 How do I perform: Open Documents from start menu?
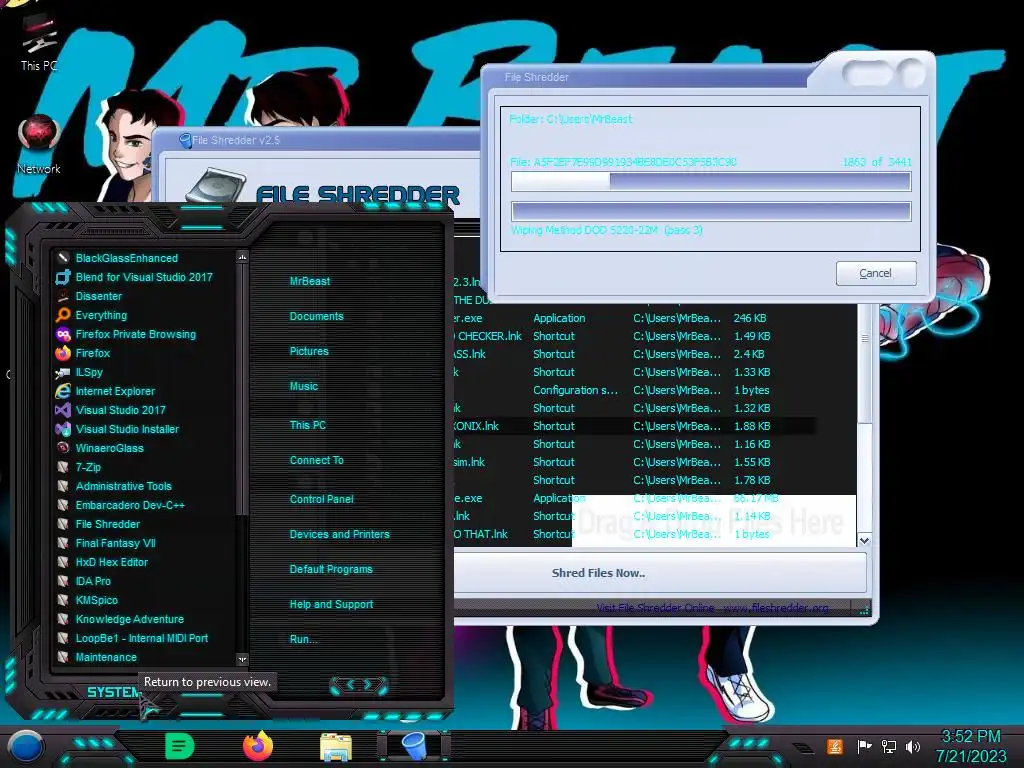coord(316,316)
